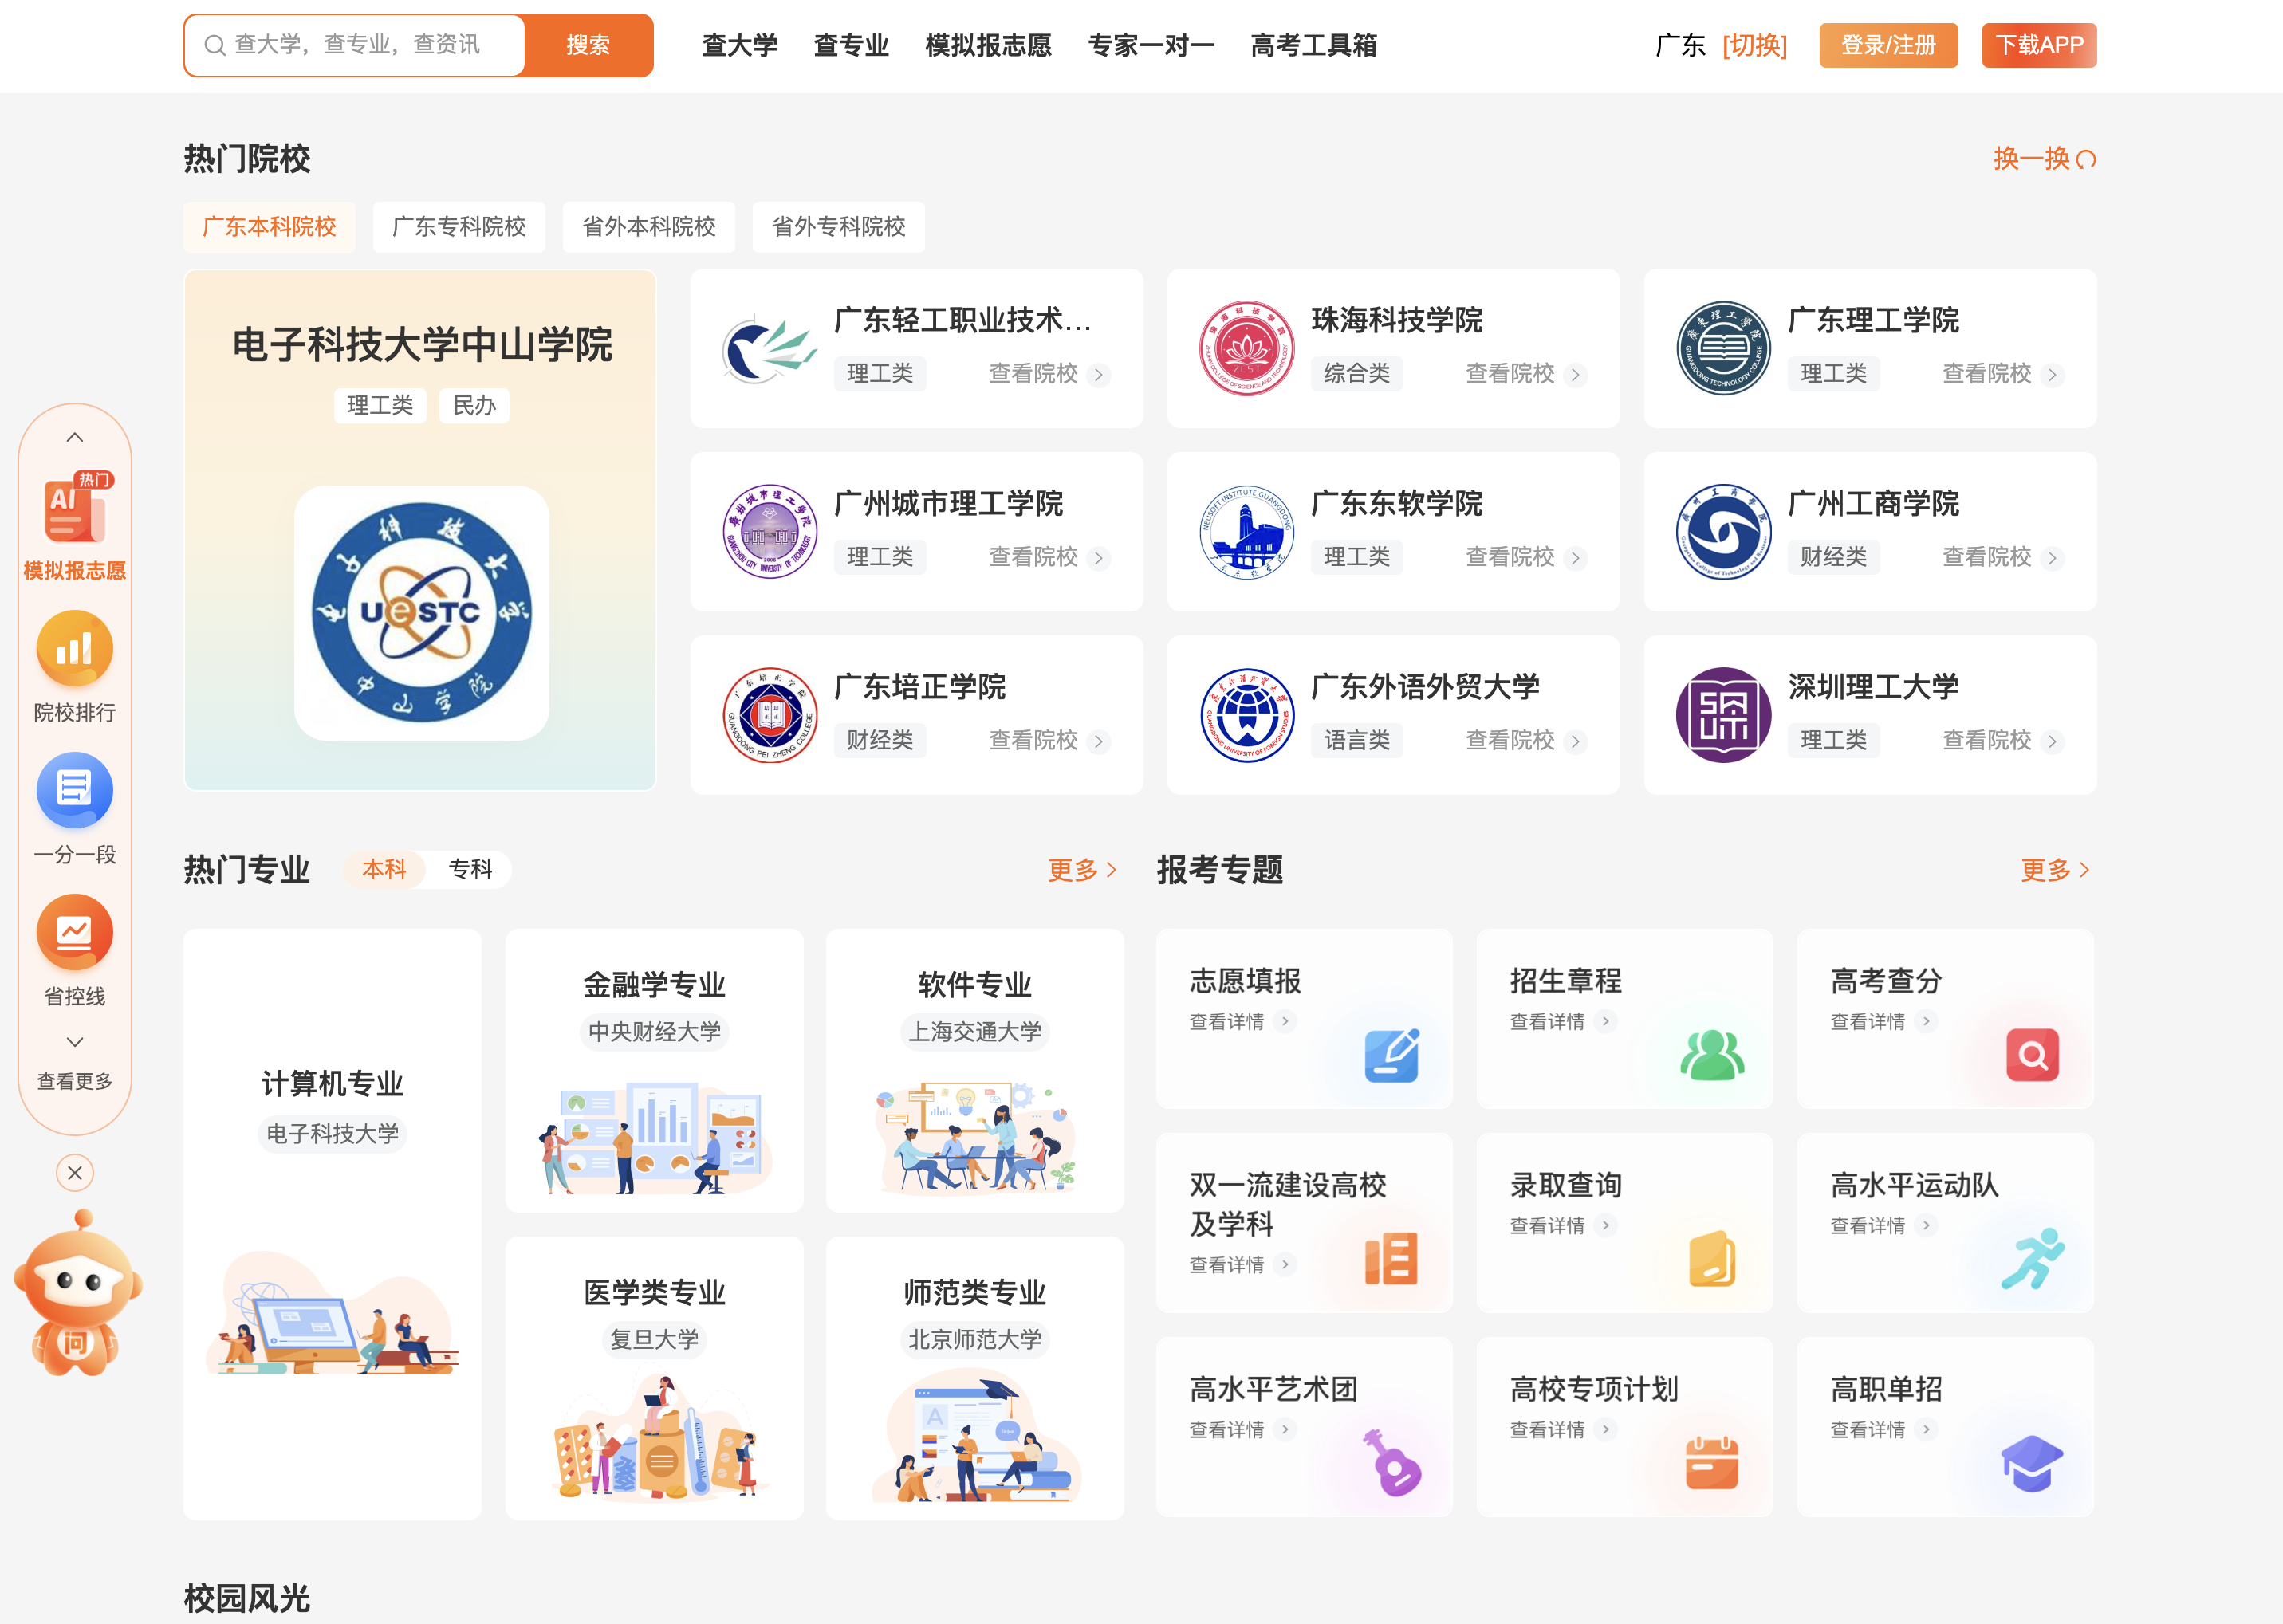Click 广州城市理工学院 school logo
Image resolution: width=2283 pixels, height=1624 pixels.
(770, 532)
